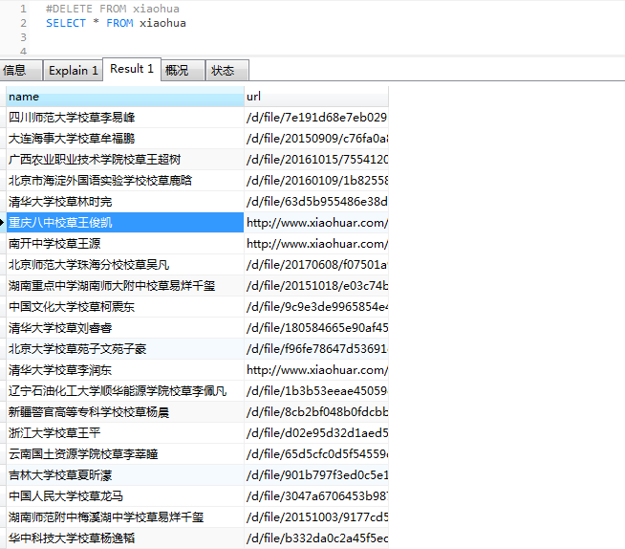The height and width of the screenshot is (549, 625).
Task: Click url cell starting /d/file/f96fe78647d53691
Action: 316,349
